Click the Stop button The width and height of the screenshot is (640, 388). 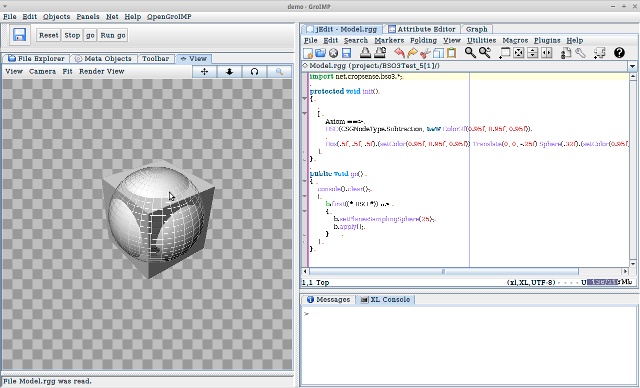coord(72,35)
